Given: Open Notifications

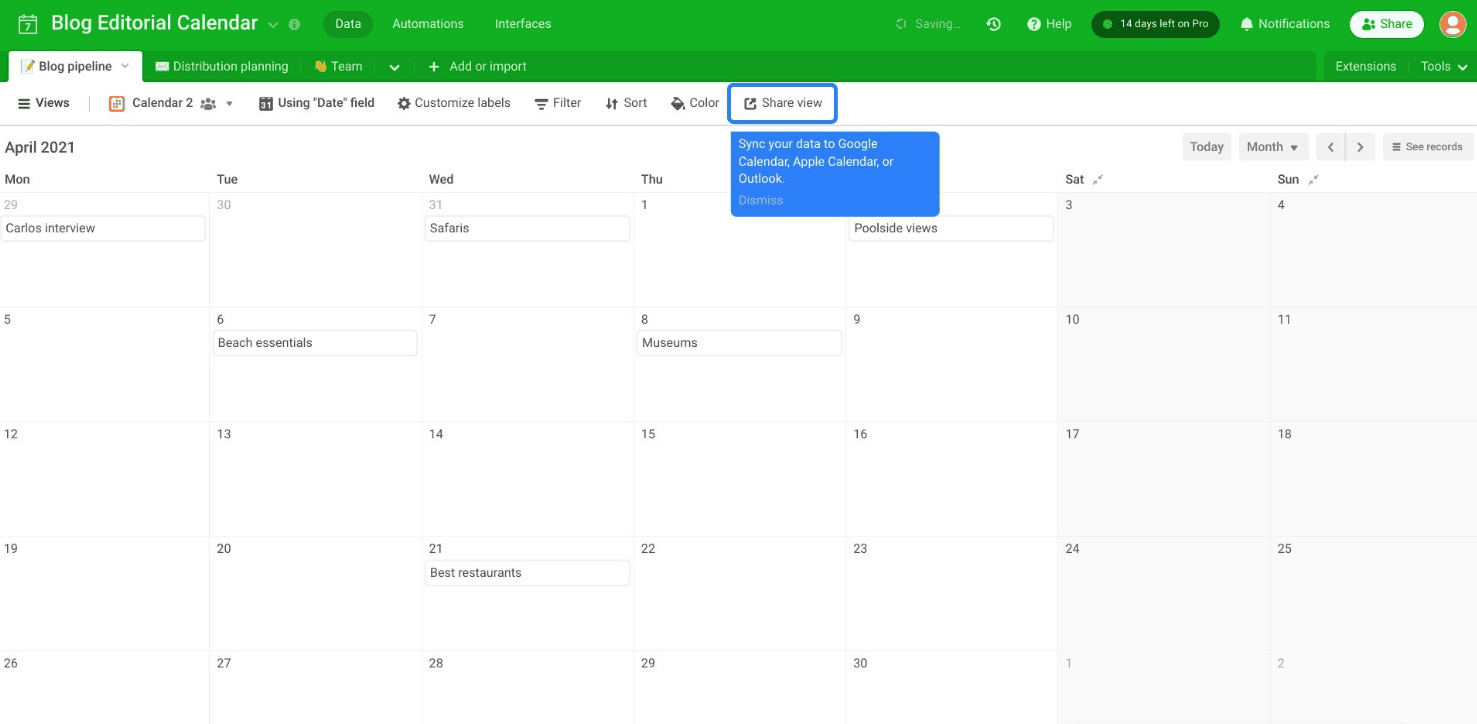Looking at the screenshot, I should click(x=1285, y=24).
